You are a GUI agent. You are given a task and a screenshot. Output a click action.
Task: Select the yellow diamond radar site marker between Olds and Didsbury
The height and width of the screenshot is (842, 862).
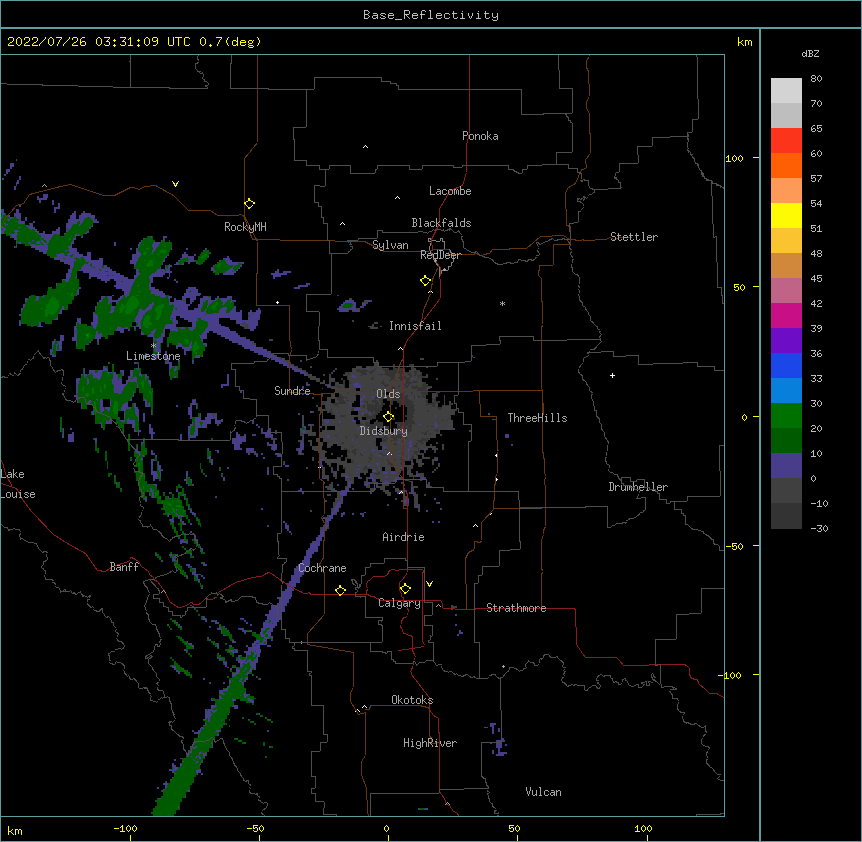389,417
